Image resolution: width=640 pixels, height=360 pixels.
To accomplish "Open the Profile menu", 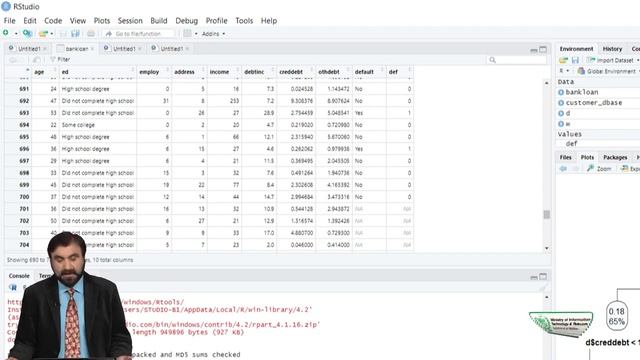I will coord(216,20).
